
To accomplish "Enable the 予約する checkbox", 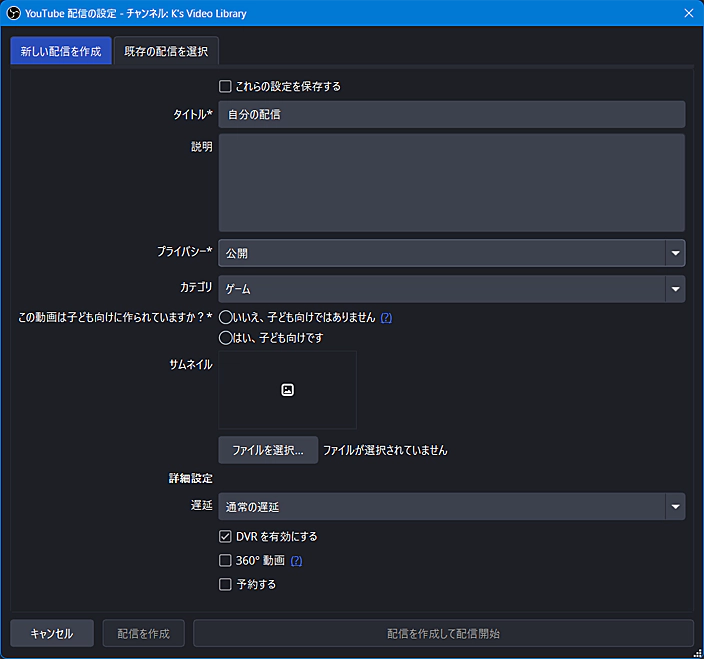I will click(x=225, y=584).
